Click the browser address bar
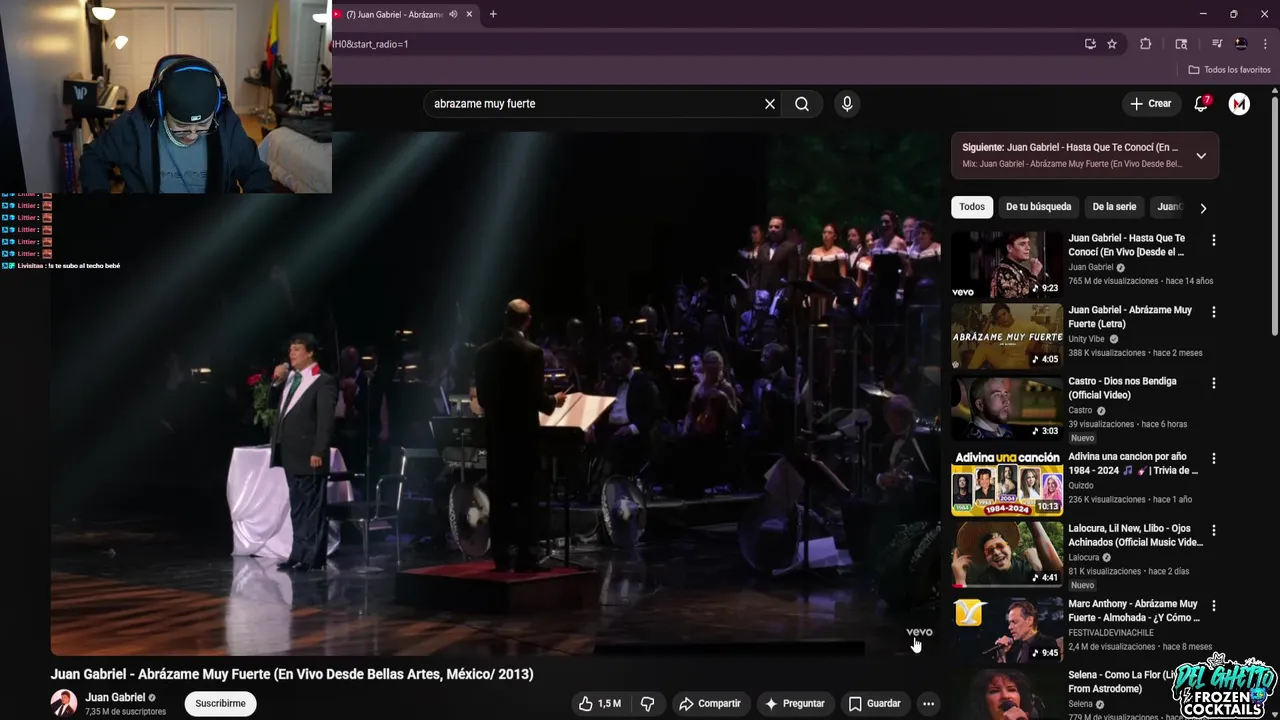 [x=700, y=44]
